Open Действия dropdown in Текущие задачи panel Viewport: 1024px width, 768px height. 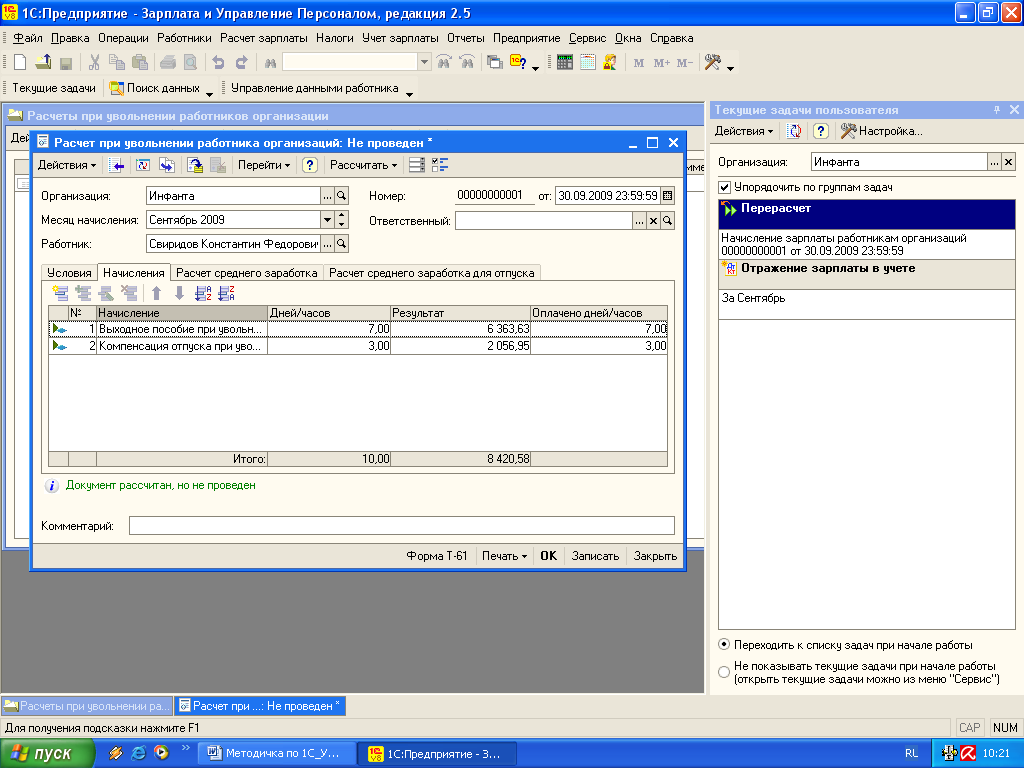click(744, 131)
